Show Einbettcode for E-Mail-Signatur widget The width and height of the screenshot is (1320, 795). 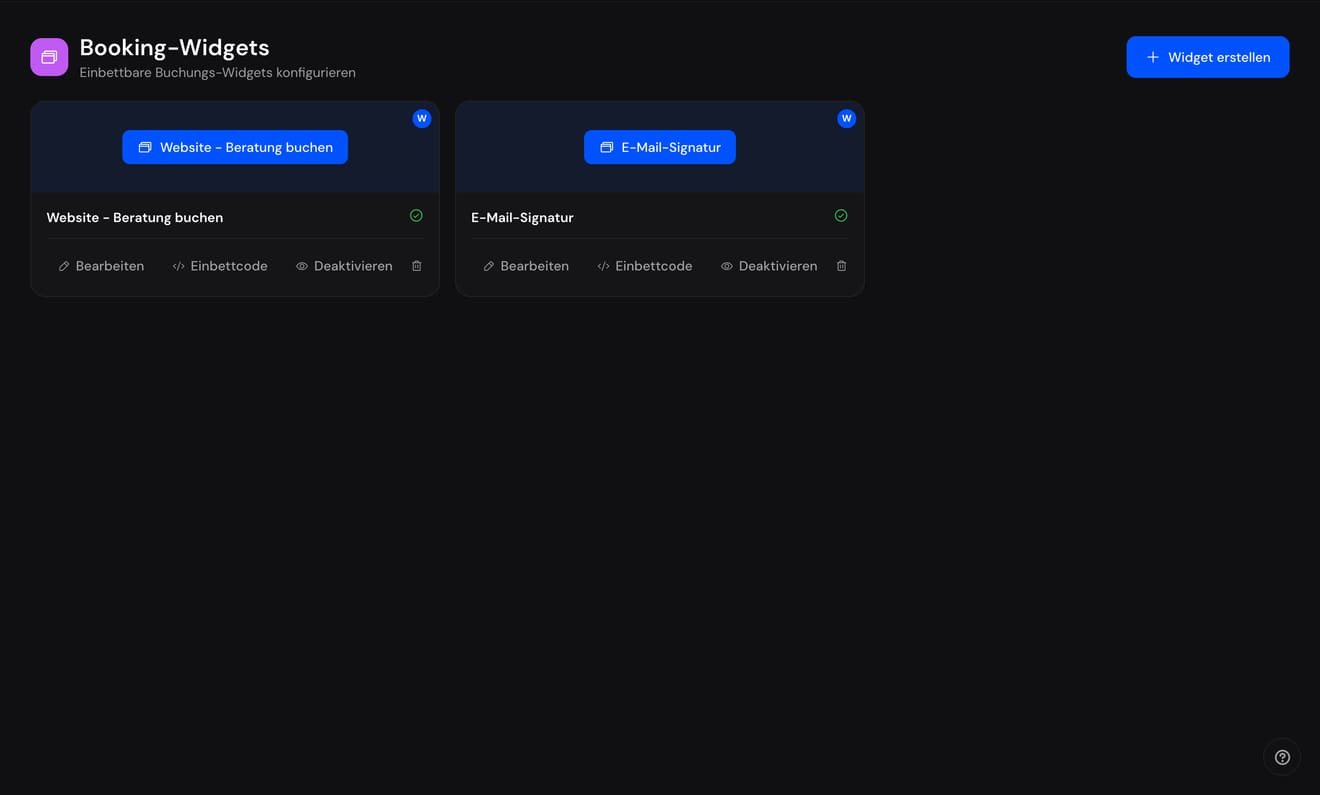click(x=645, y=266)
